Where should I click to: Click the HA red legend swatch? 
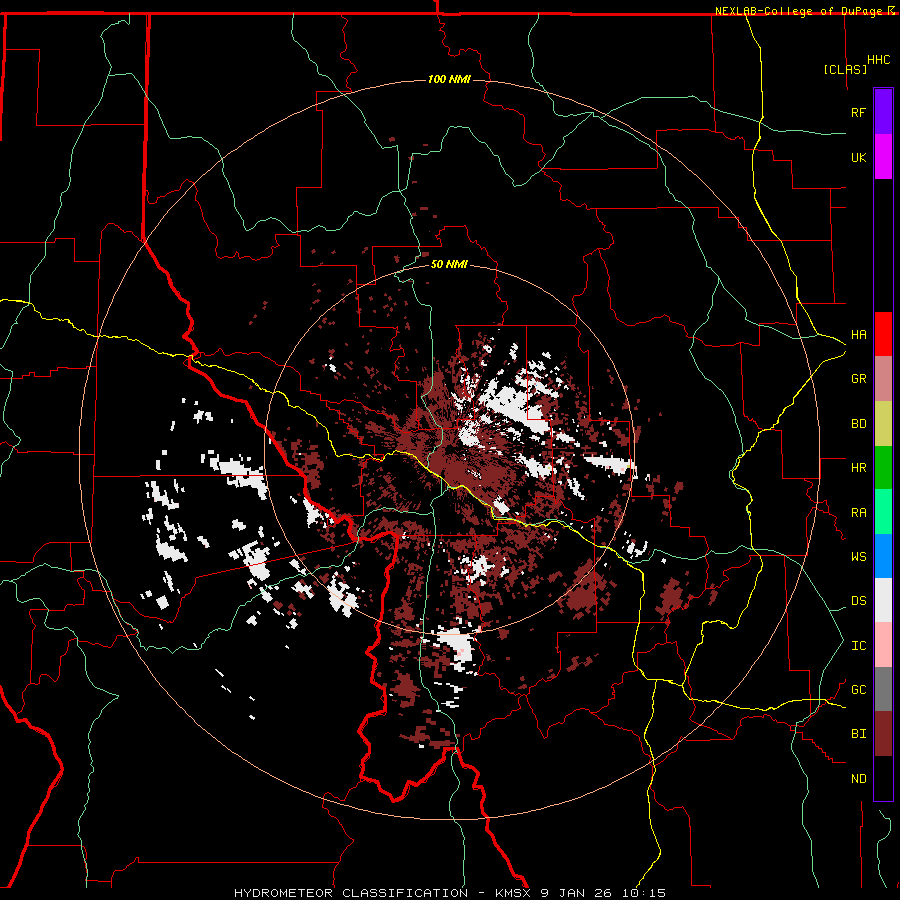tap(883, 334)
